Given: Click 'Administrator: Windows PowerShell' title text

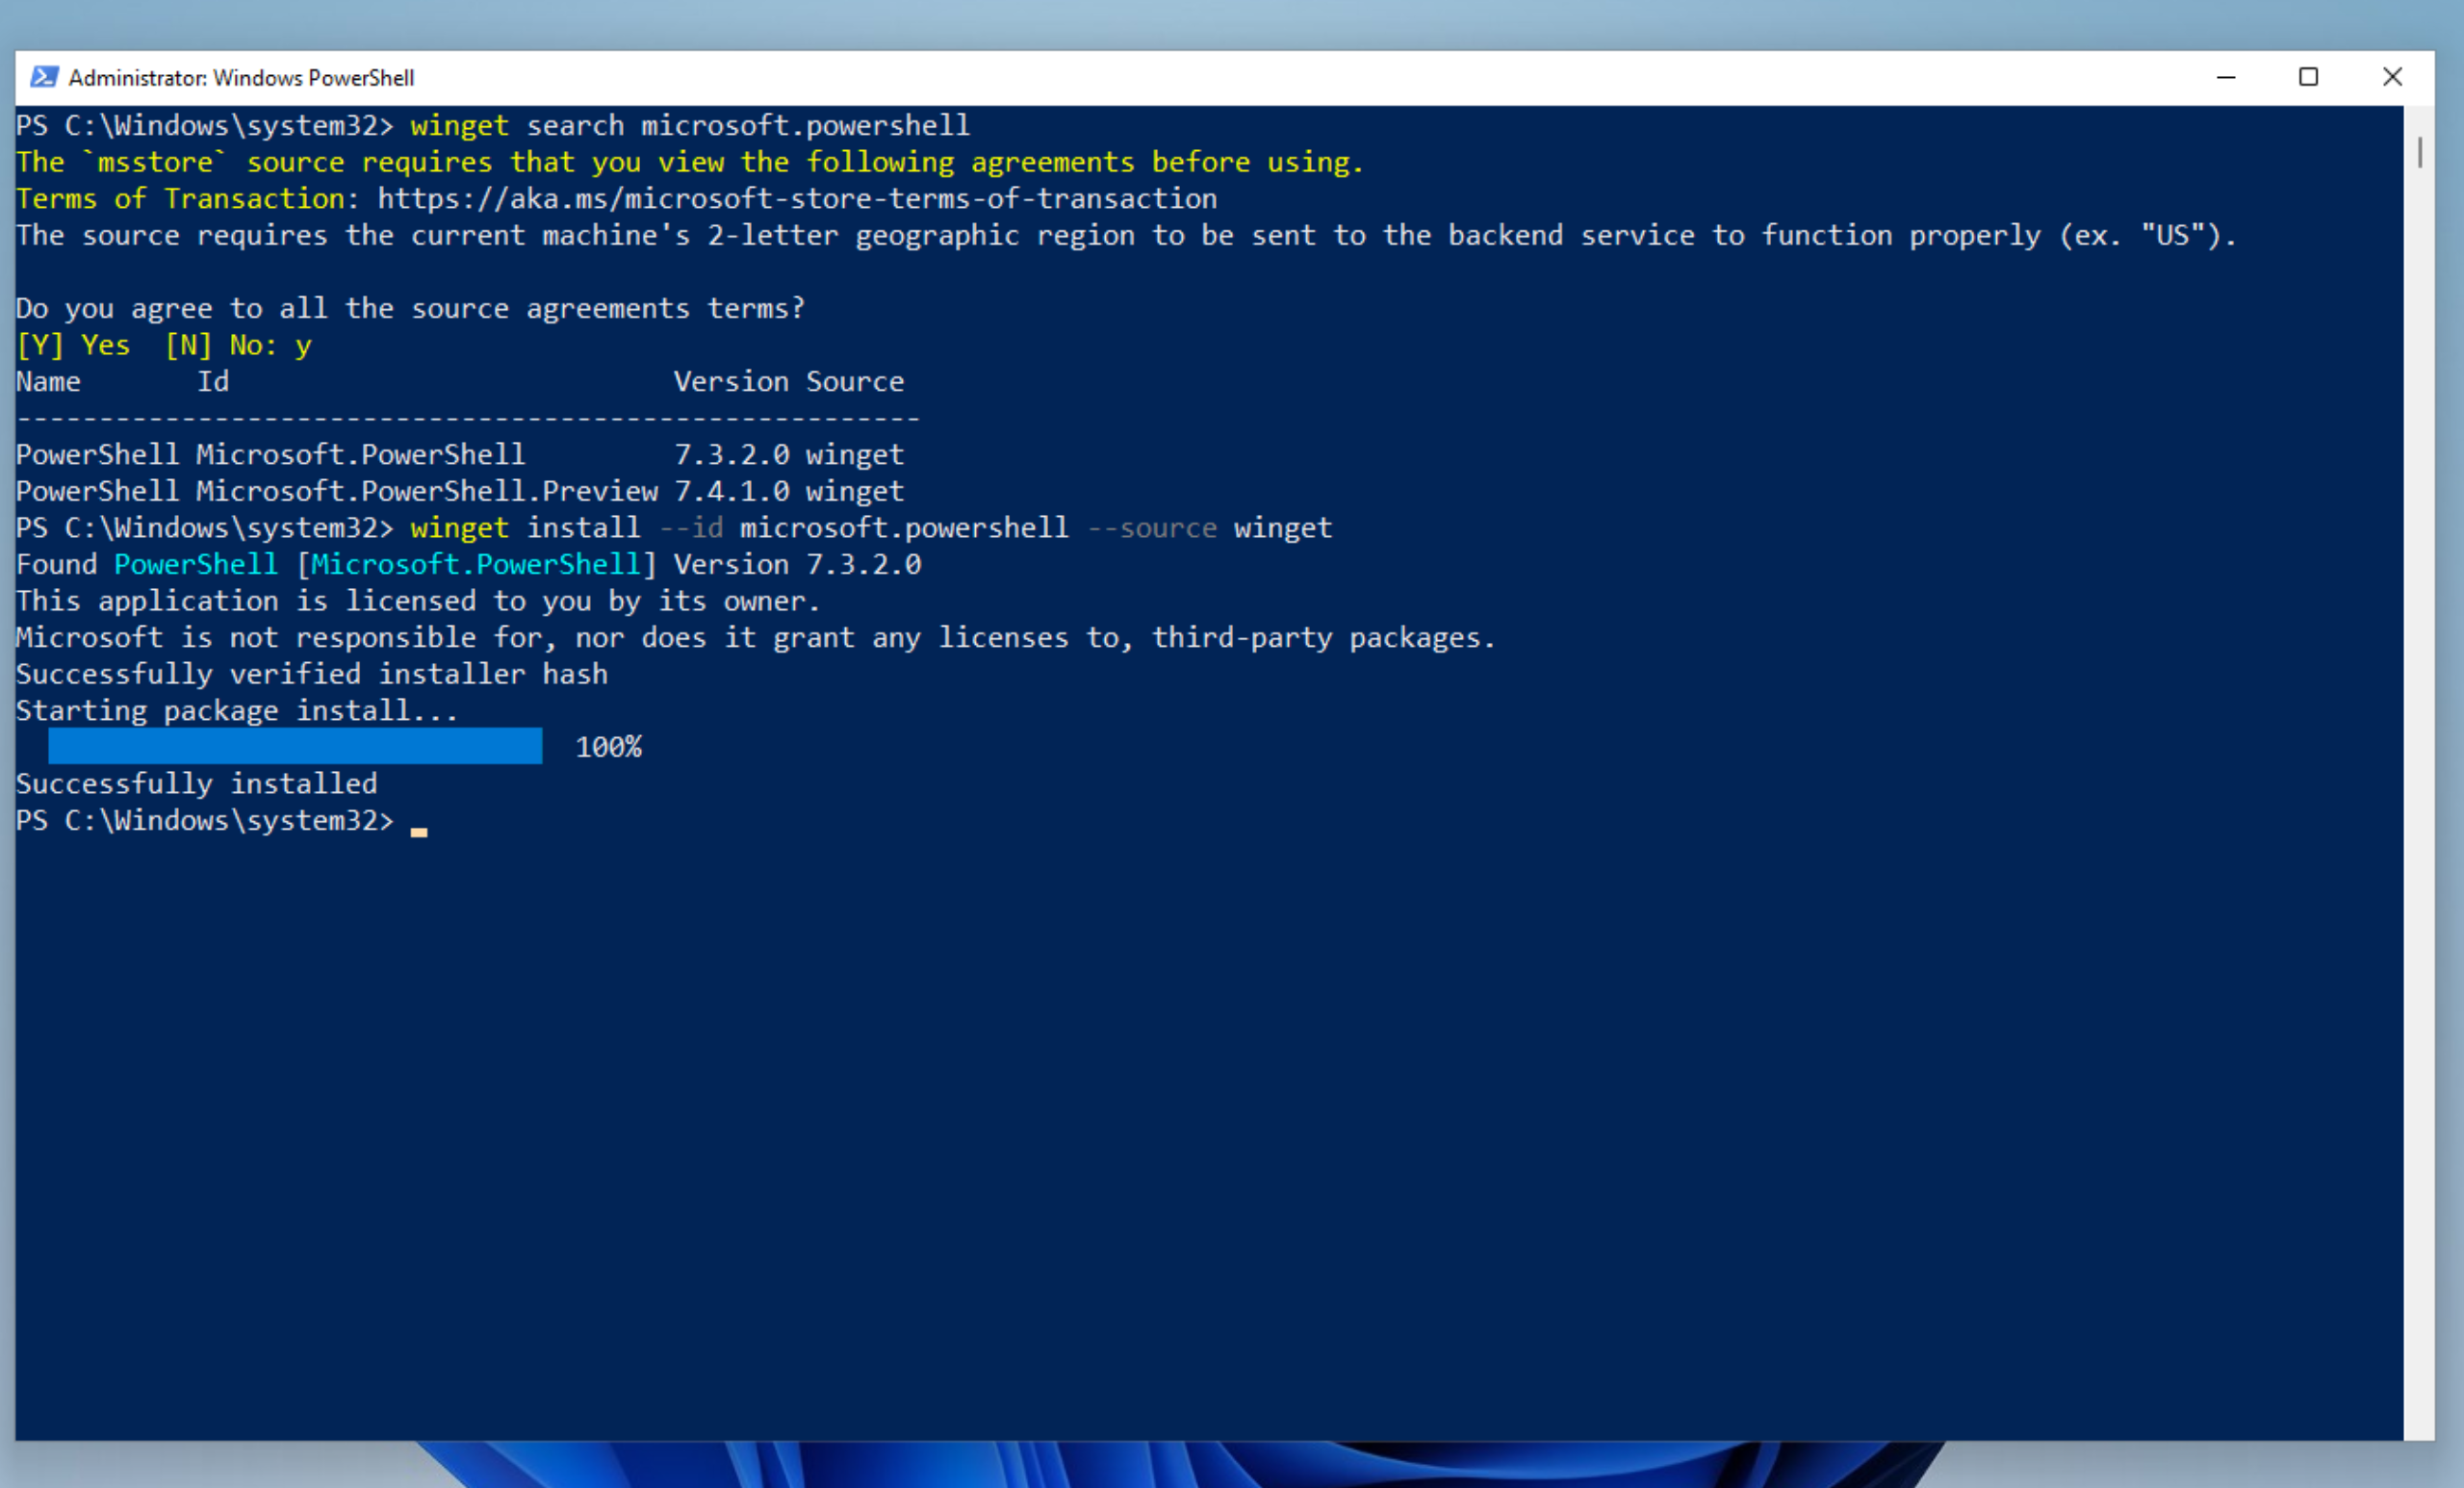Looking at the screenshot, I should [x=241, y=78].
